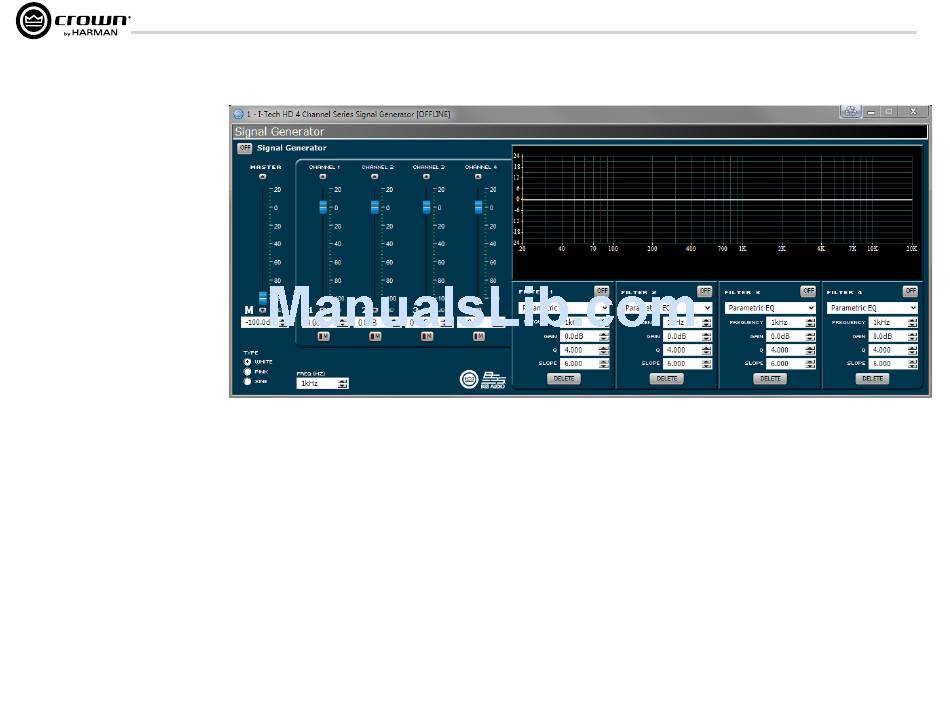The image size is (950, 721).
Task: Toggle Filter 4 OFF button
Action: point(911,291)
